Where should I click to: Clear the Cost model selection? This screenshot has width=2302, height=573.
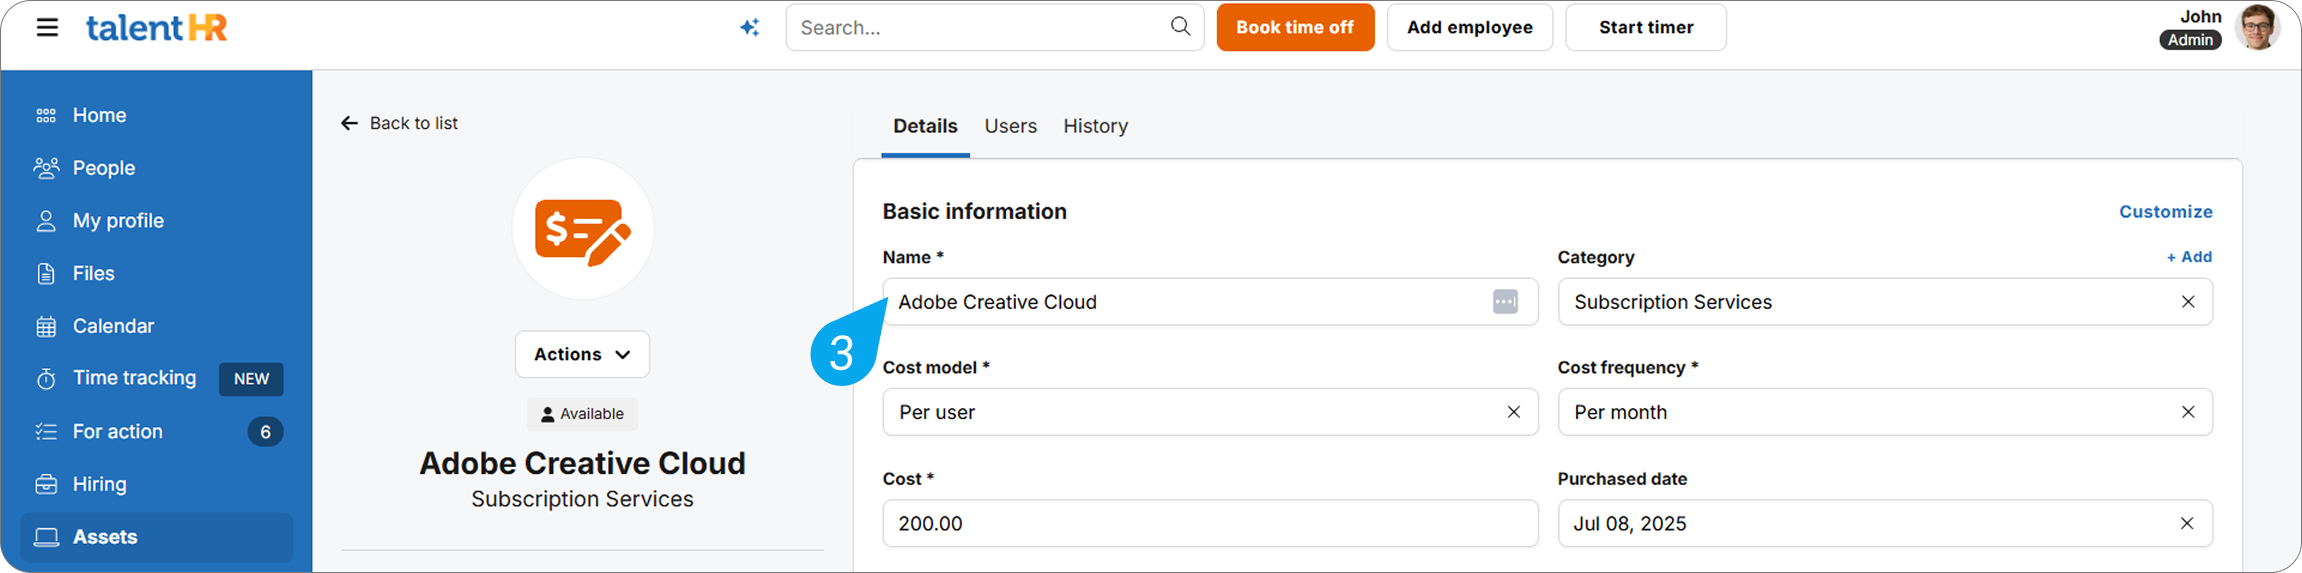pos(1513,412)
